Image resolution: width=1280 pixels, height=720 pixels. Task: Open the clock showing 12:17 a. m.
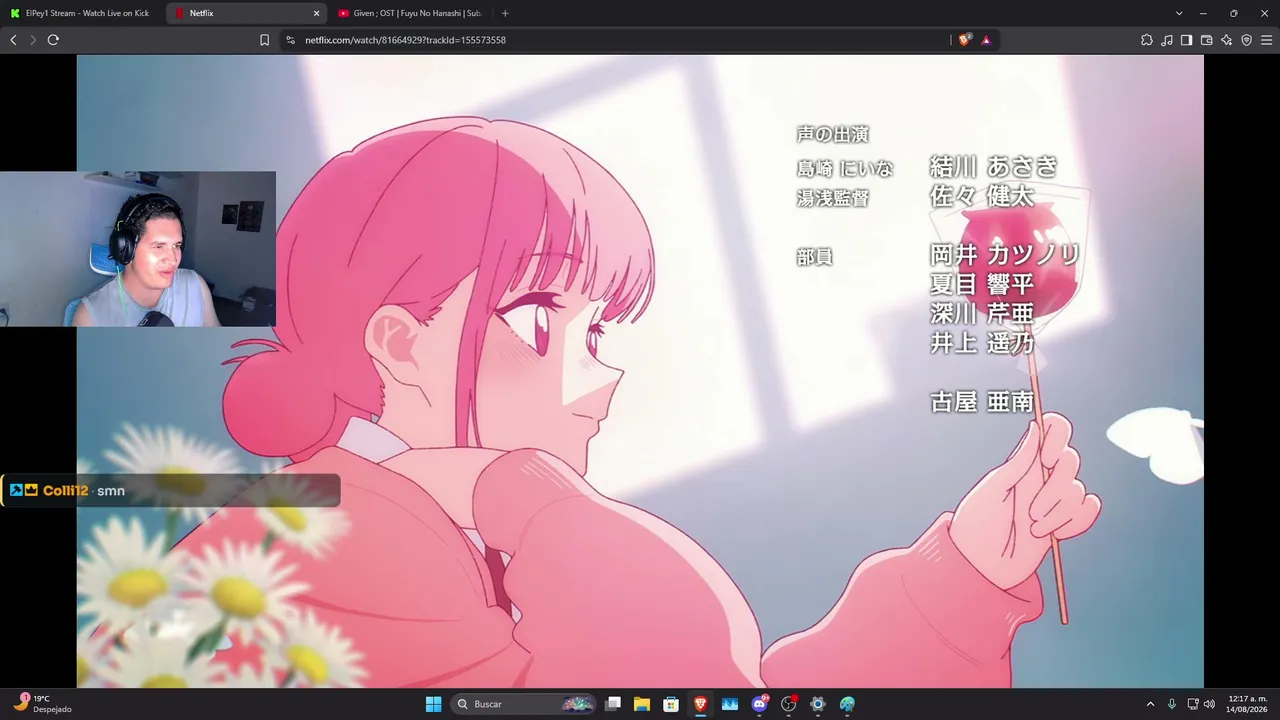pyautogui.click(x=1247, y=704)
